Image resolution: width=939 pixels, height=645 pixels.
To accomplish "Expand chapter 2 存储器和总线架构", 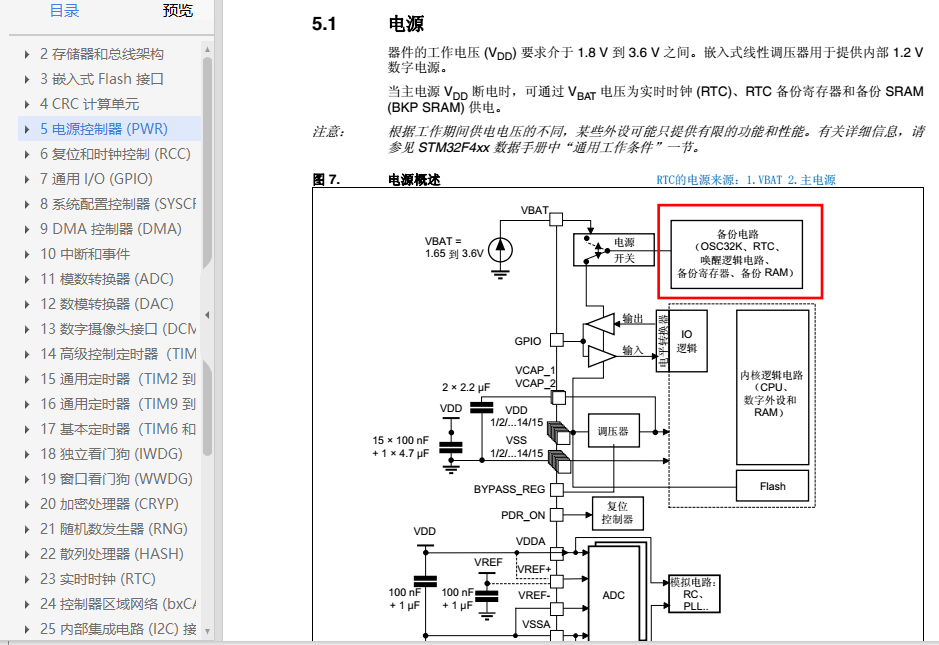I will coord(27,54).
